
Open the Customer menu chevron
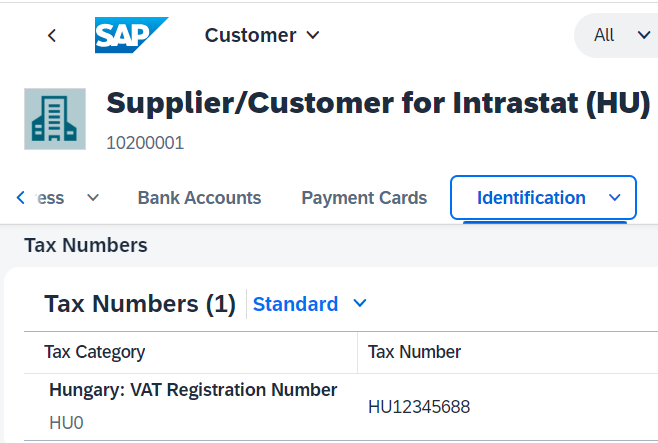[313, 35]
